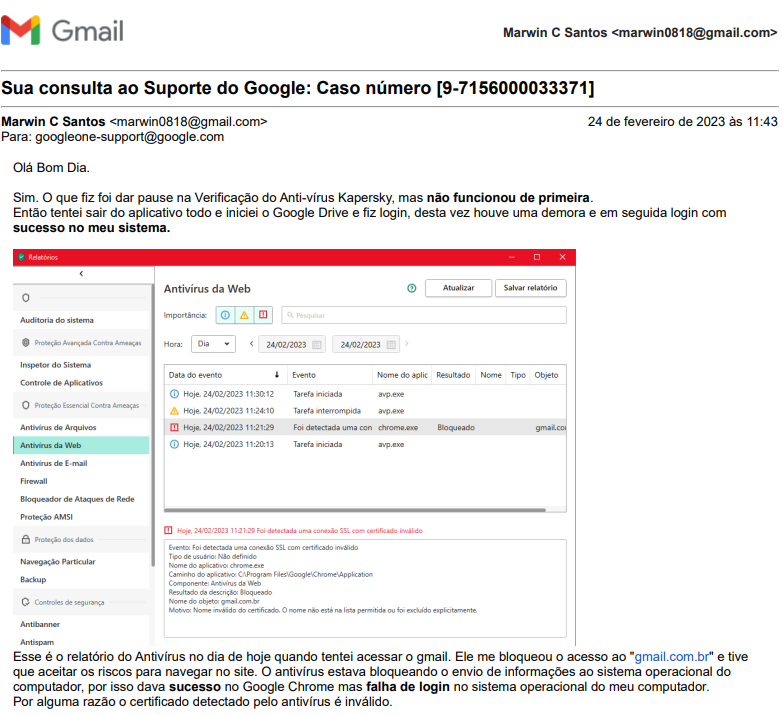Image resolution: width=782 pixels, height=715 pixels.
Task: Click Proteção dos dados lock icon
Action: (x=25, y=539)
